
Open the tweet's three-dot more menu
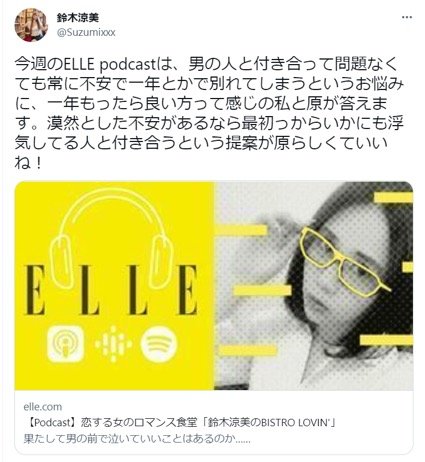[407, 17]
